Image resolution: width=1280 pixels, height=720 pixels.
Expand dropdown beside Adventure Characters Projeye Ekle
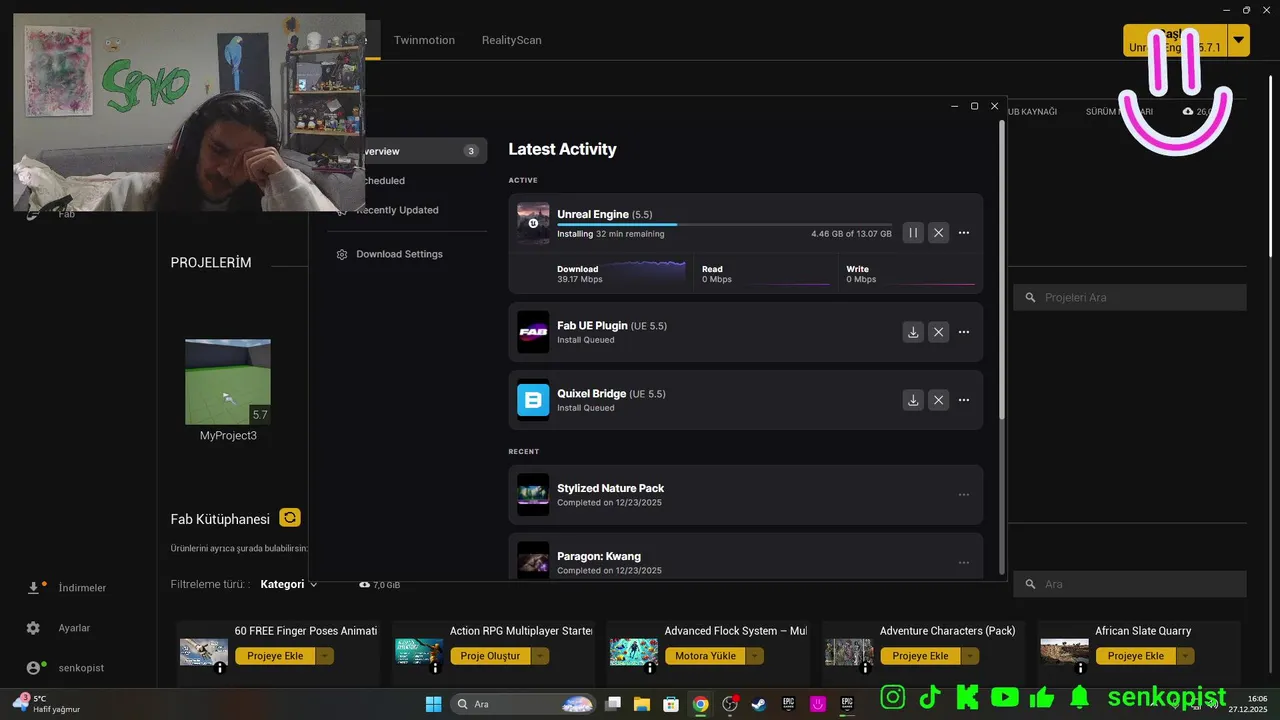click(970, 656)
